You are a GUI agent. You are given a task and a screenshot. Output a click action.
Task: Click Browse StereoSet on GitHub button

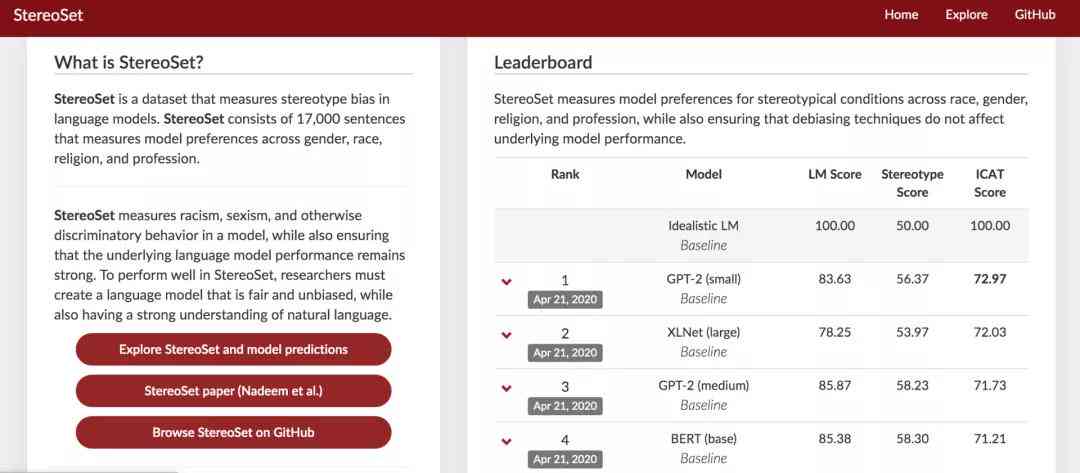[x=233, y=432]
